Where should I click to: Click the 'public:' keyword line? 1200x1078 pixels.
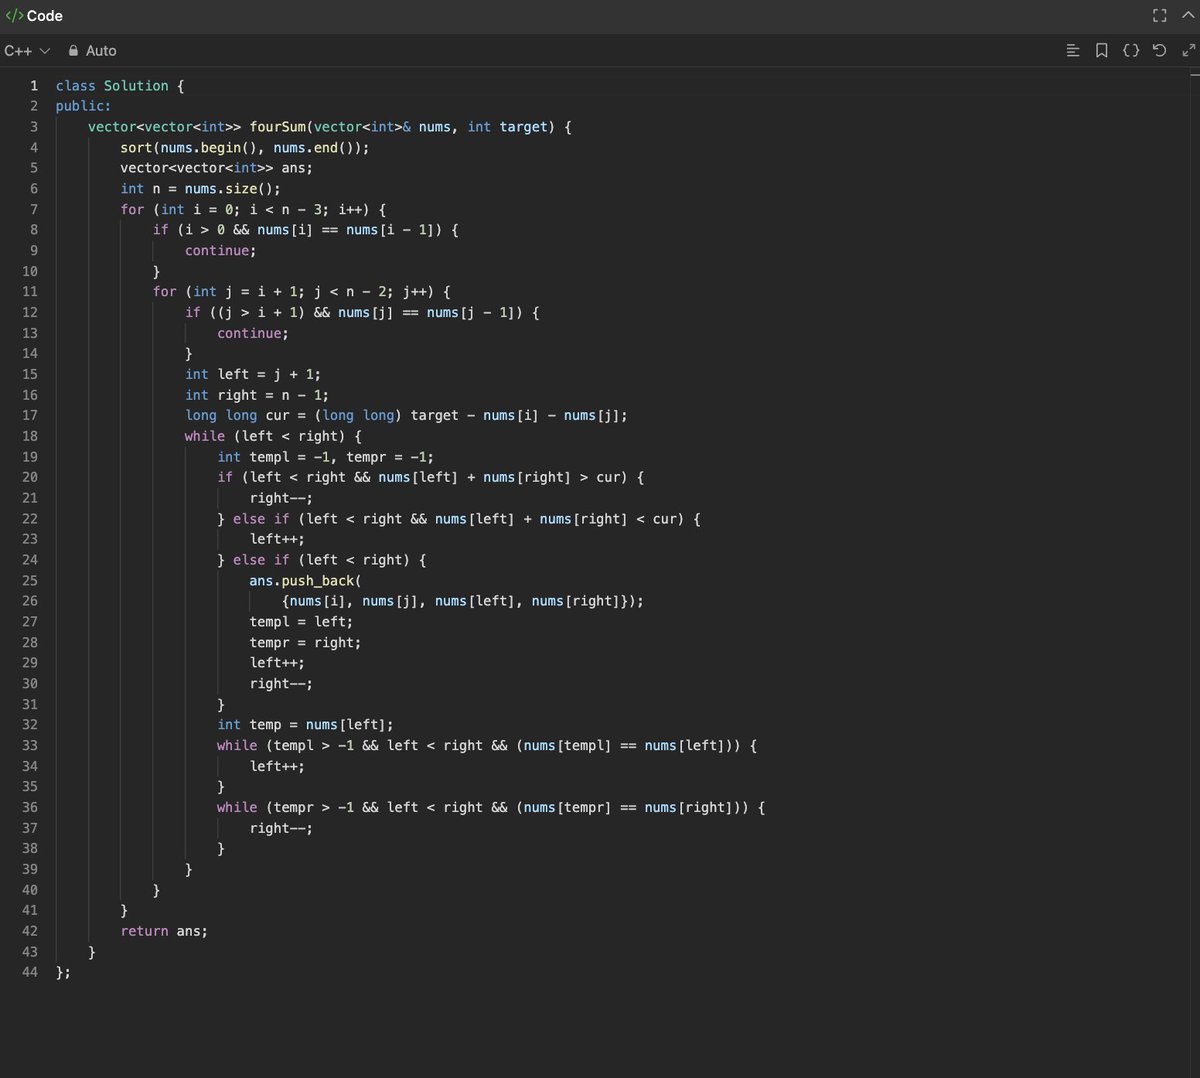pos(83,106)
